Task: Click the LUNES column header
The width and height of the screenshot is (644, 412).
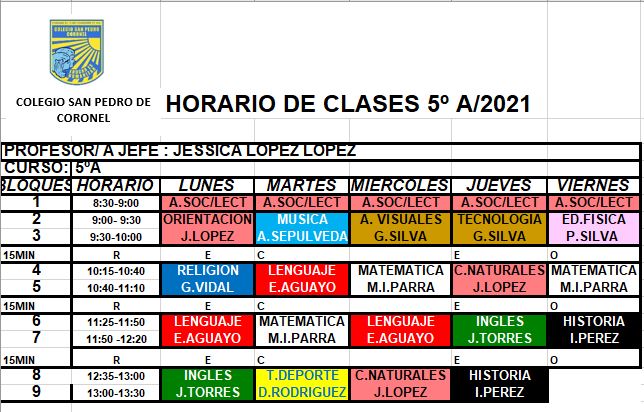Action: [207, 185]
